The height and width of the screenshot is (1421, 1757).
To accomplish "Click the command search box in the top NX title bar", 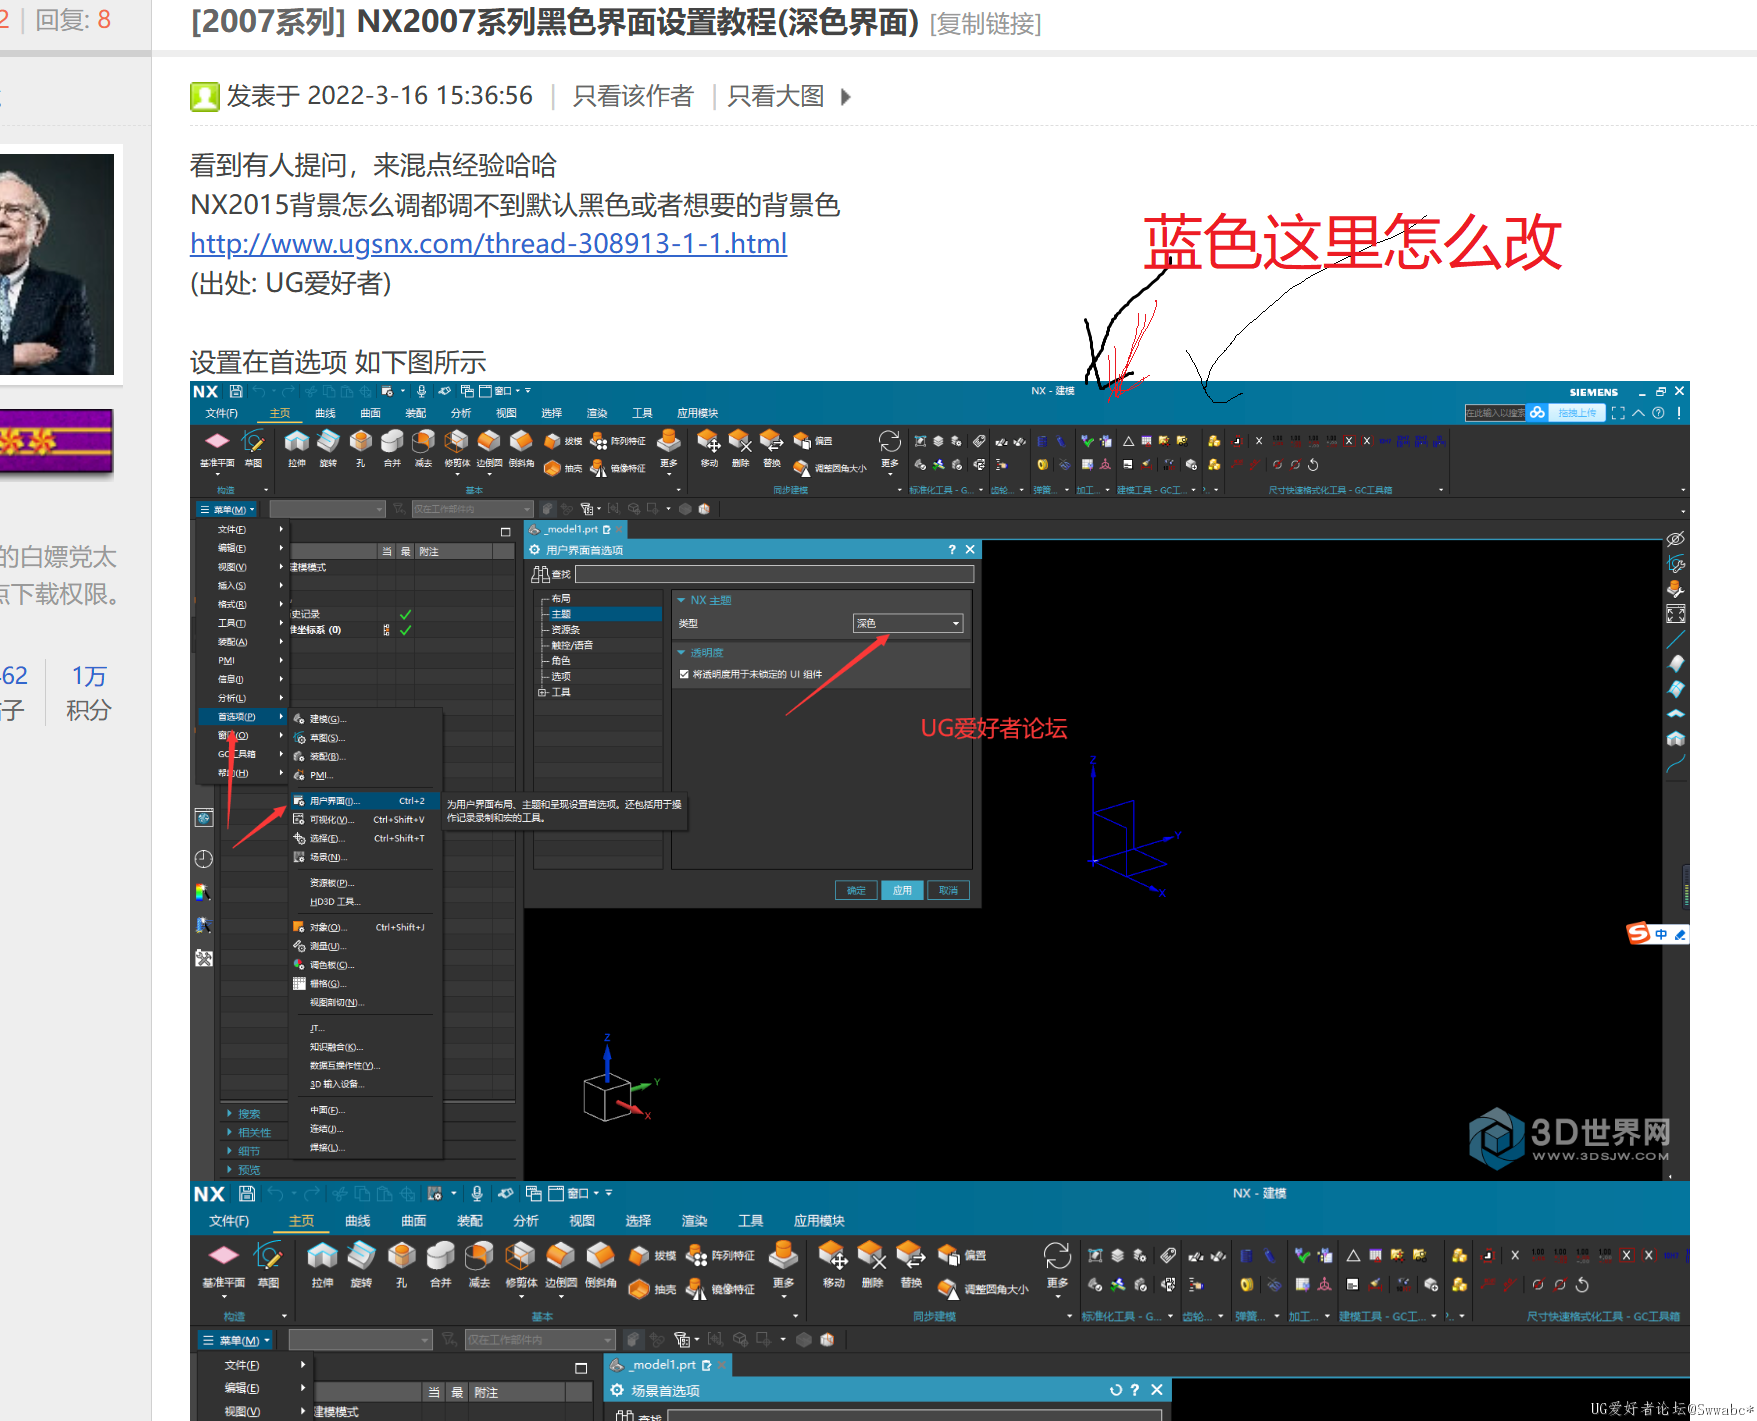I will point(1495,413).
